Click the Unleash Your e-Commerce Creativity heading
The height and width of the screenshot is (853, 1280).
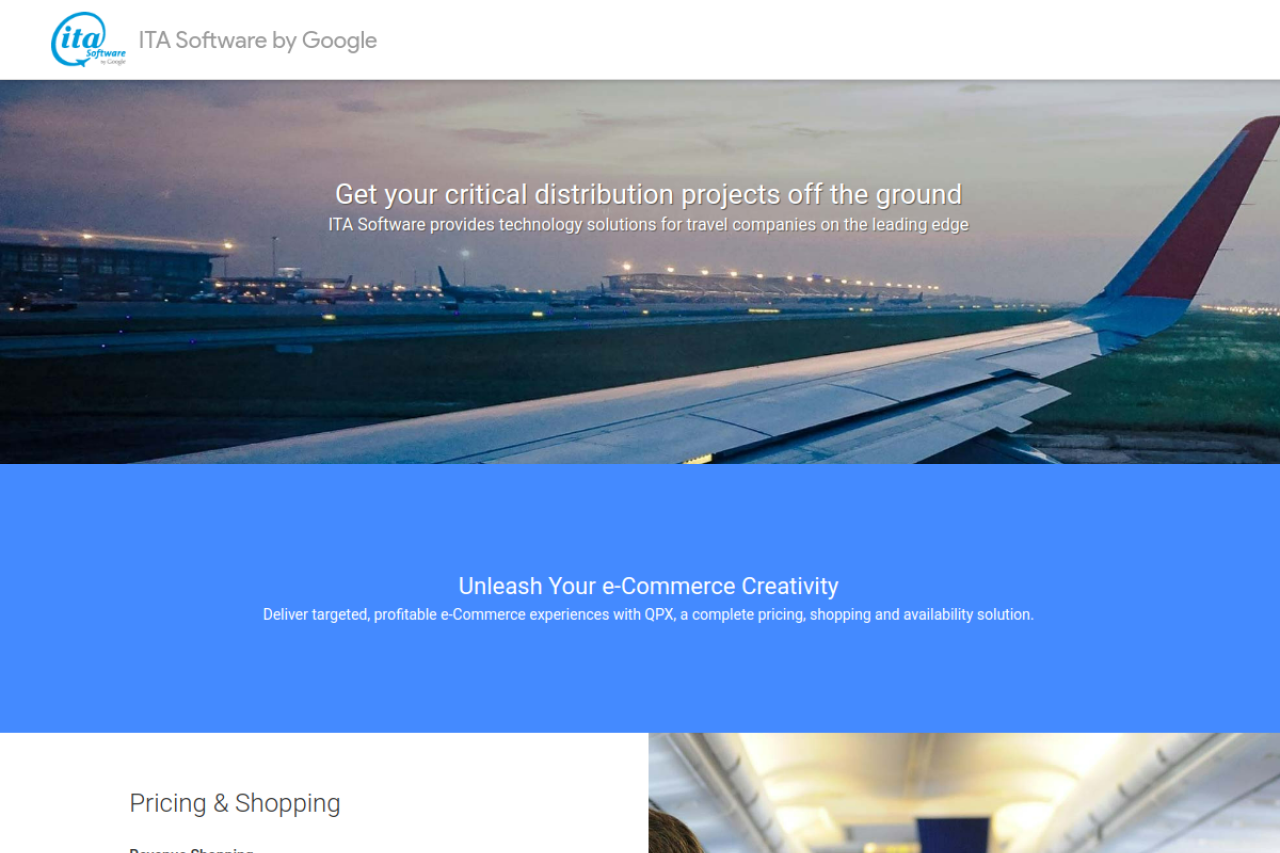[648, 586]
